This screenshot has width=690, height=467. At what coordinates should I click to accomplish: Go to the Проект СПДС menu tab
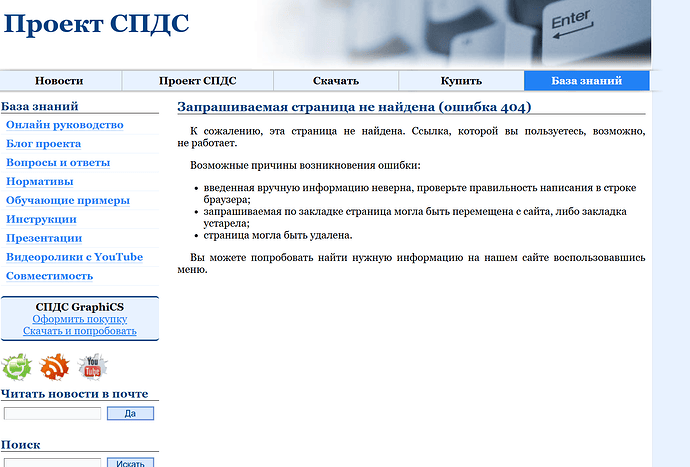point(198,81)
